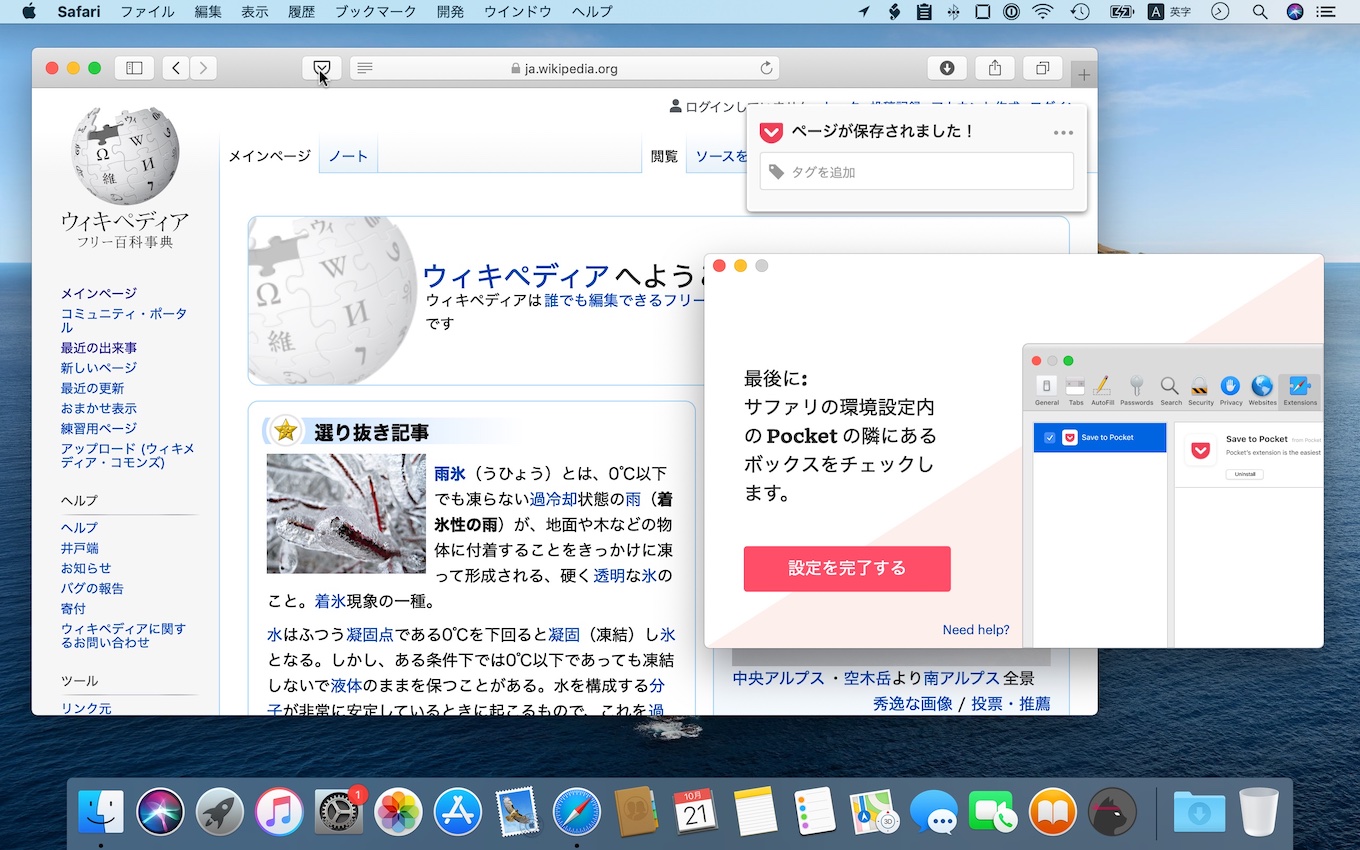Viewport: 1360px width, 850px height.
Task: Switch to the ノート tab on Wikipedia
Action: [x=347, y=155]
